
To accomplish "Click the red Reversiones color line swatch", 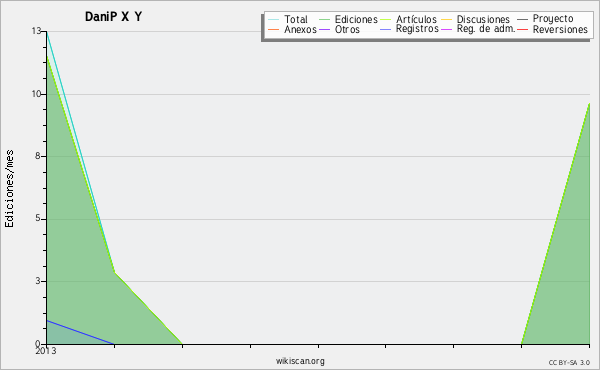I will click(x=523, y=29).
